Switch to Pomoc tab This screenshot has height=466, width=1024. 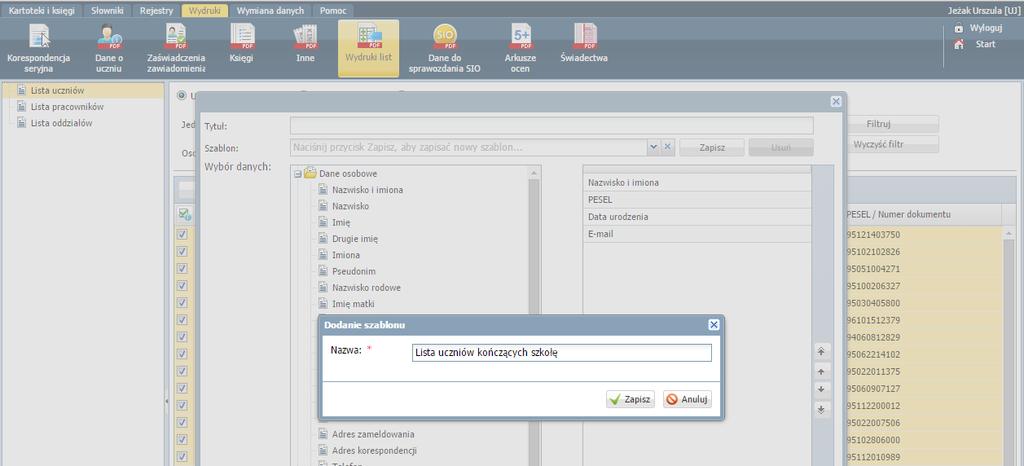tap(334, 11)
